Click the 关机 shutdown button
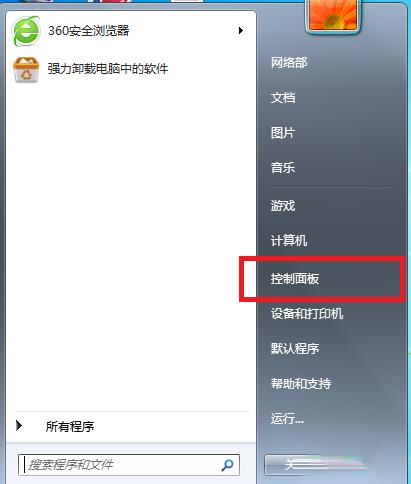This screenshot has height=484, width=411. pyautogui.click(x=292, y=464)
